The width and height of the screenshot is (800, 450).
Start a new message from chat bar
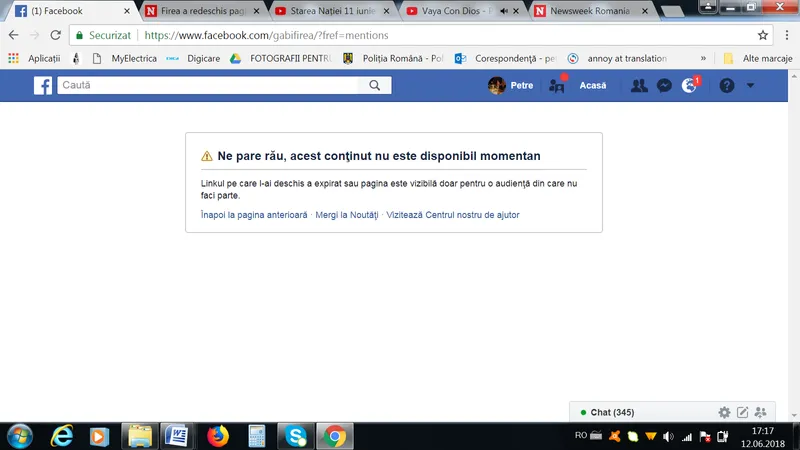742,412
